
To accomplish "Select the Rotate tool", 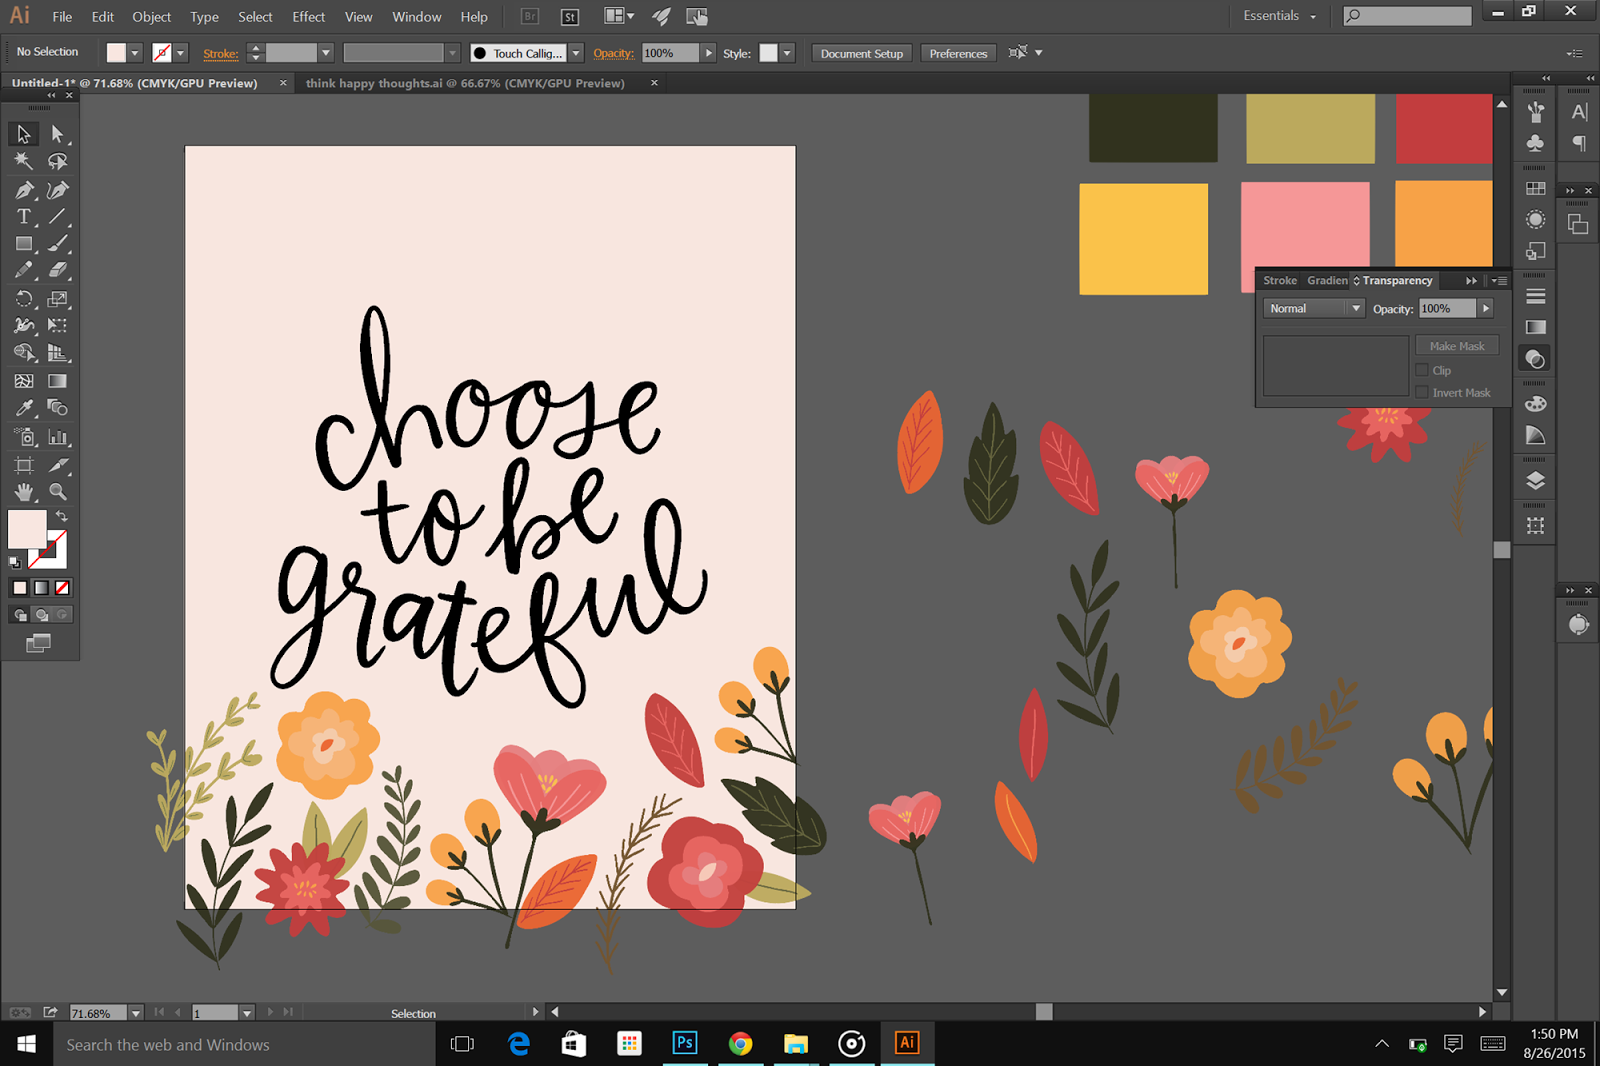I will pos(24,298).
